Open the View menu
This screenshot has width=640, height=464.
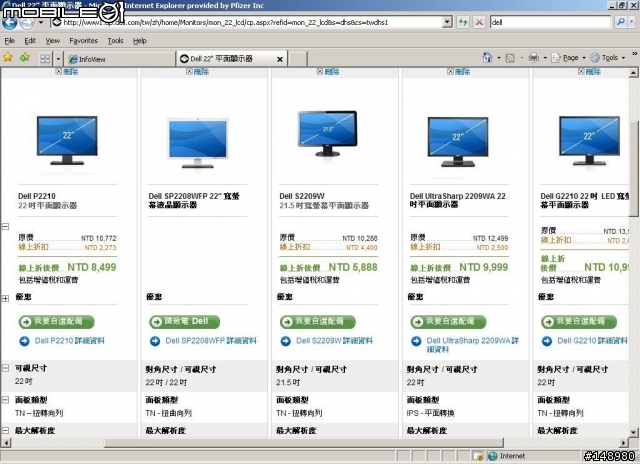pyautogui.click(x=53, y=41)
